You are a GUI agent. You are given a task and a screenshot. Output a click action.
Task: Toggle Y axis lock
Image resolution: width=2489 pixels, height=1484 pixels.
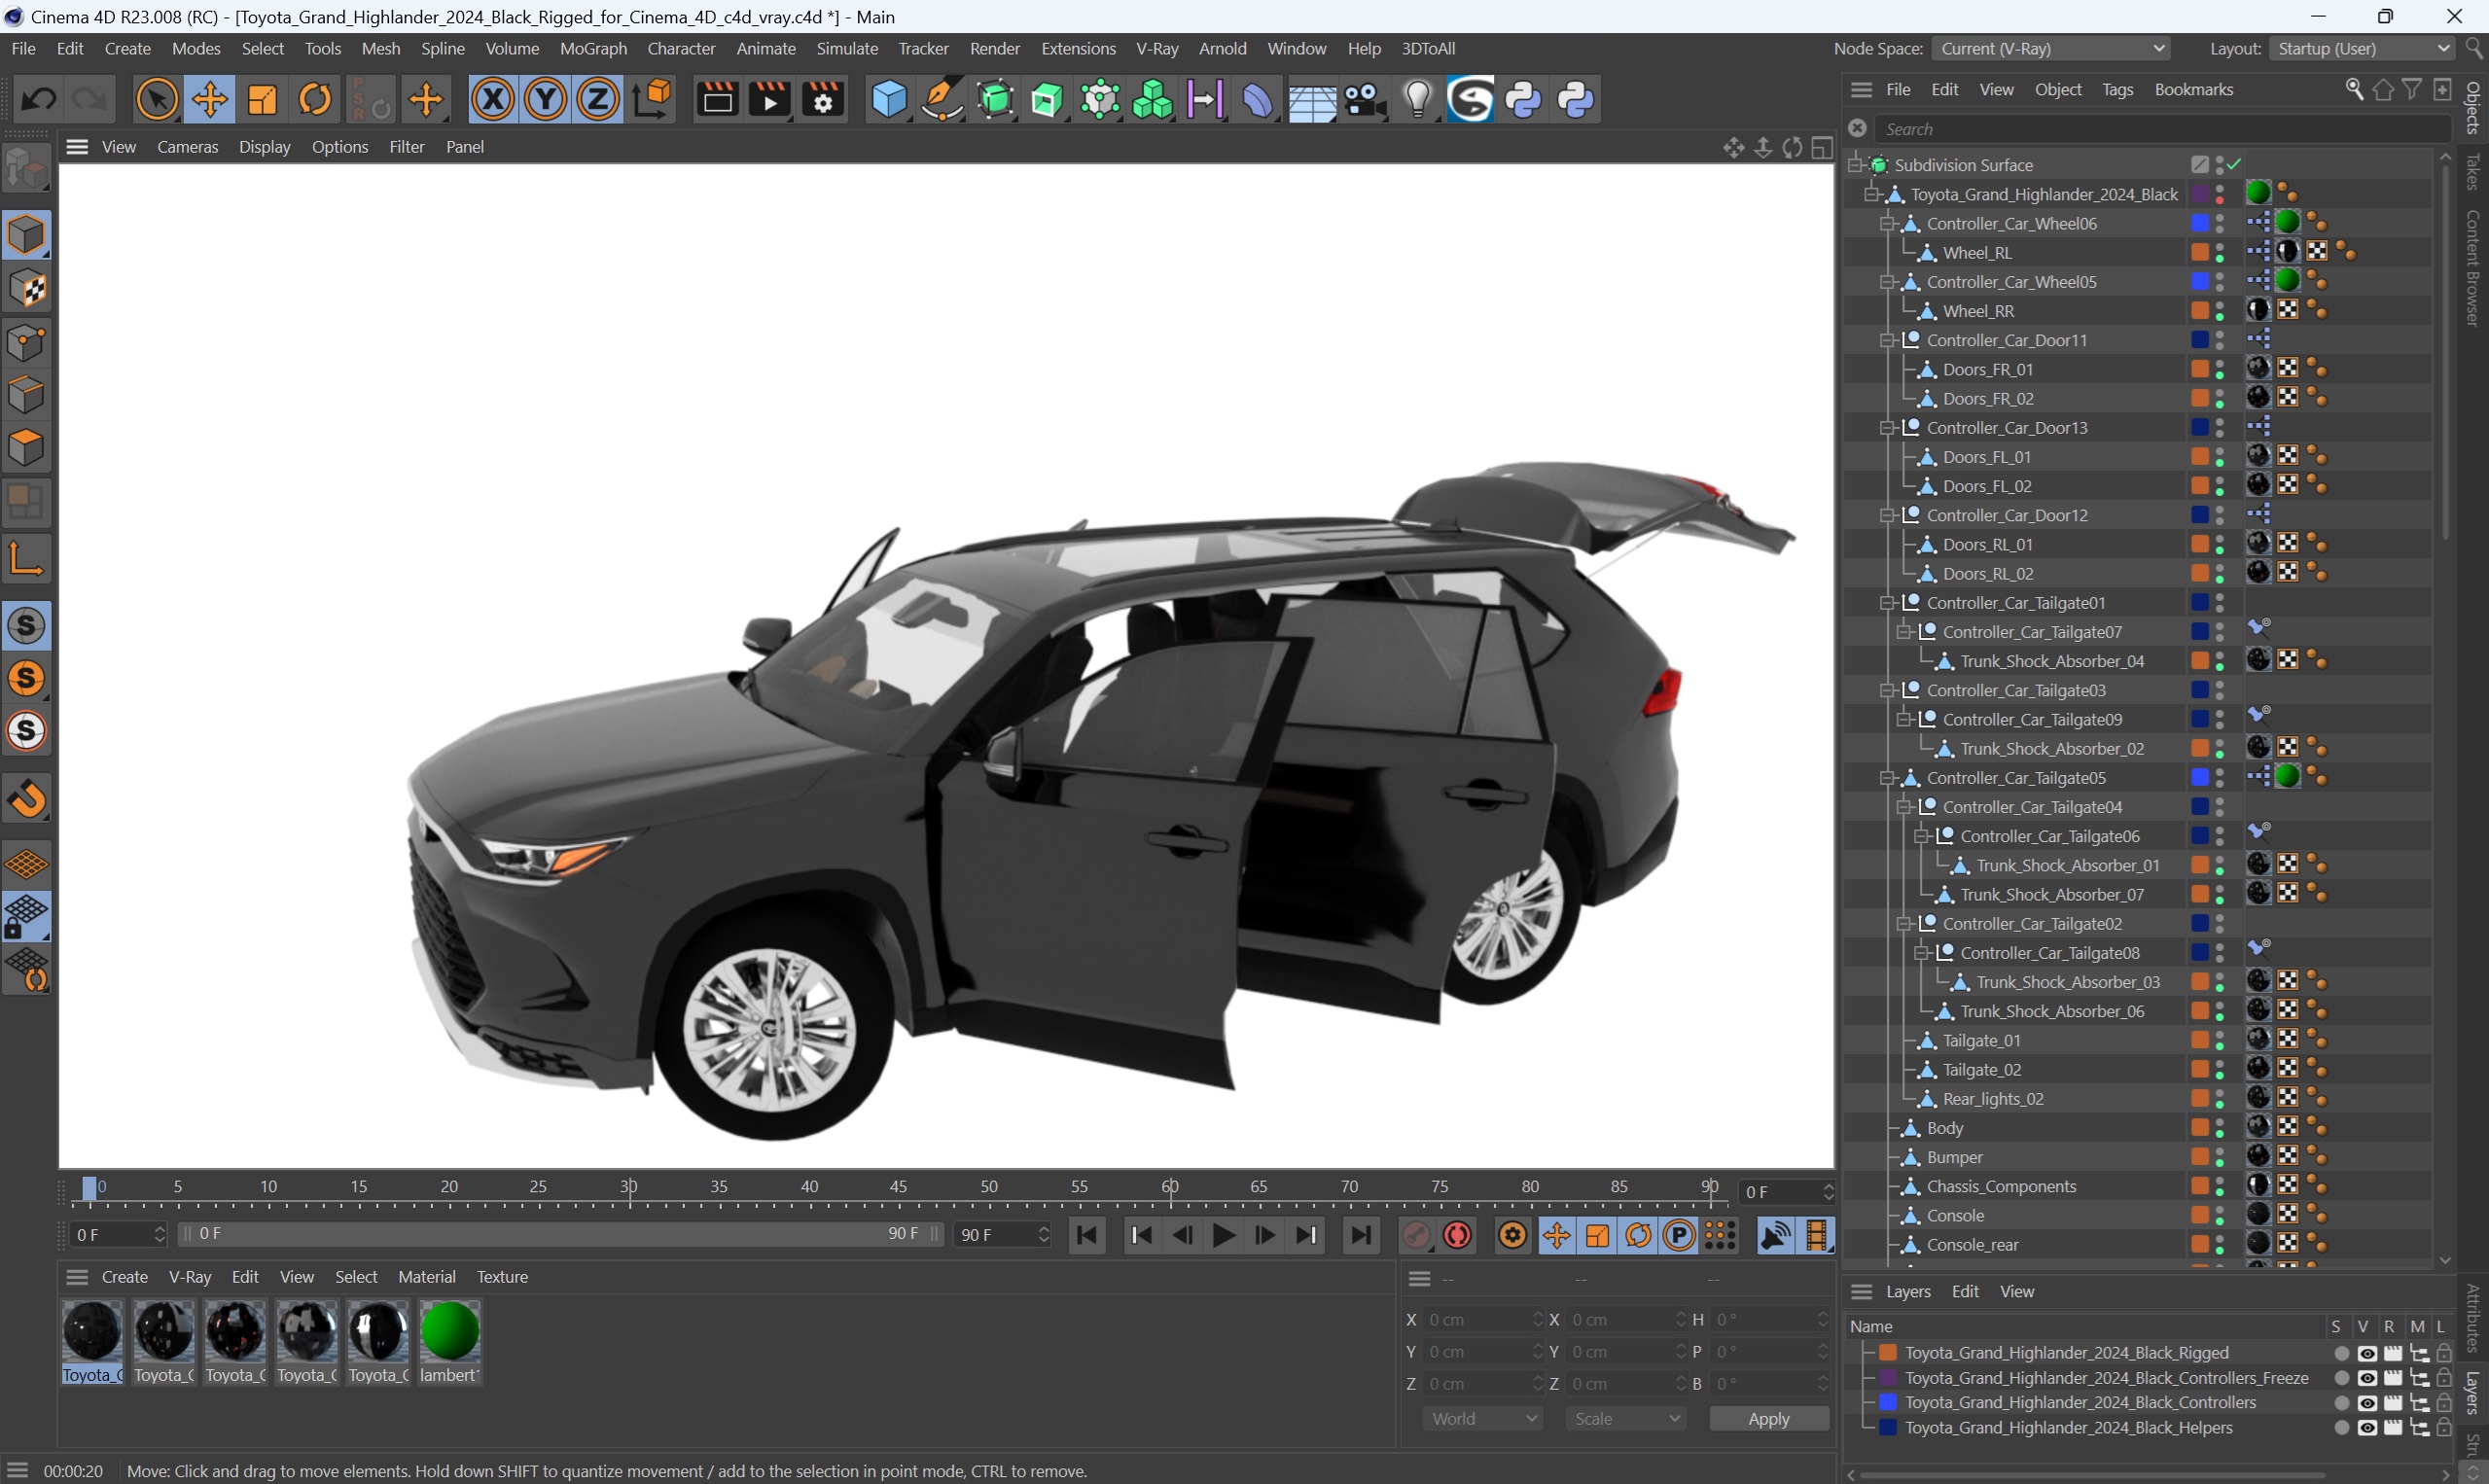(546, 100)
